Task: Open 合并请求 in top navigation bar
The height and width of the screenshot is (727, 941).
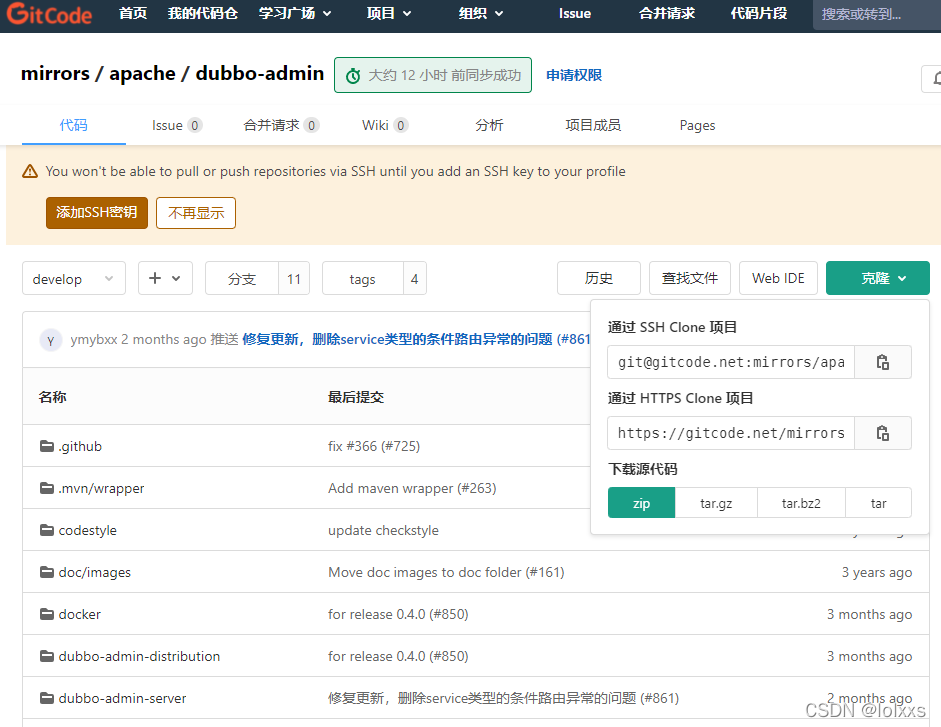Action: point(667,13)
